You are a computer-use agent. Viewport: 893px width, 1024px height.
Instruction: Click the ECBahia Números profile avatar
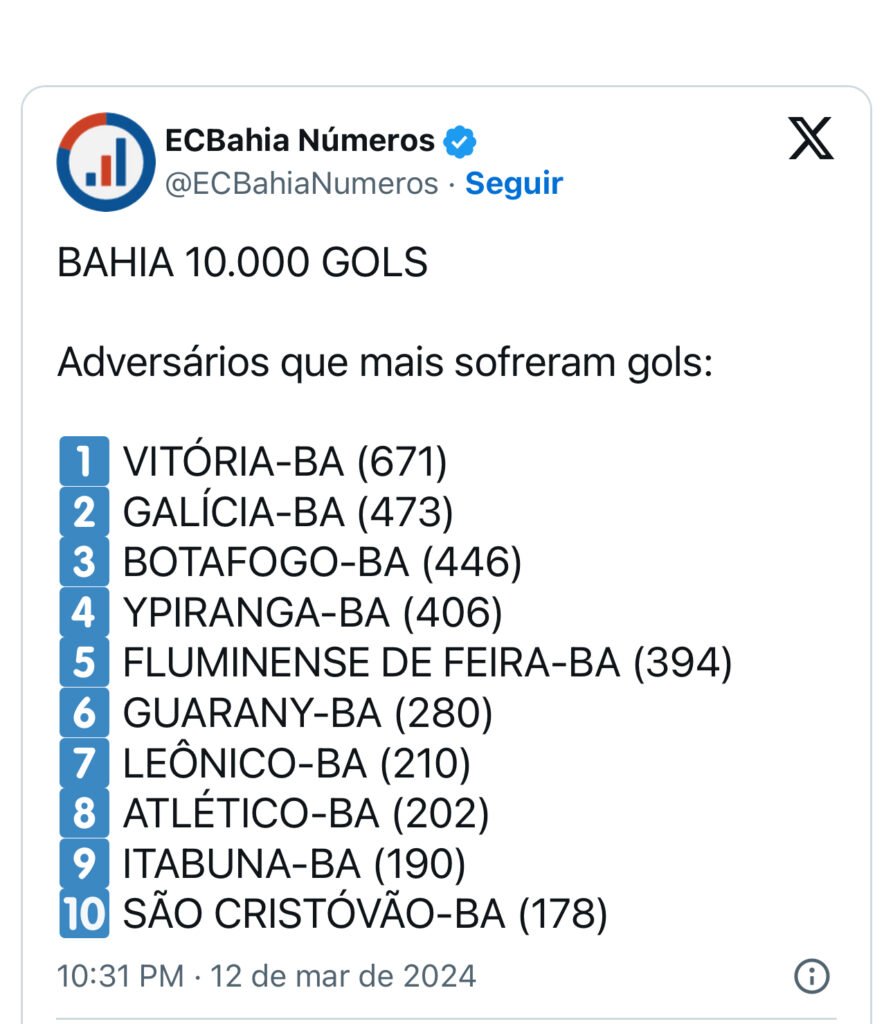coord(106,161)
